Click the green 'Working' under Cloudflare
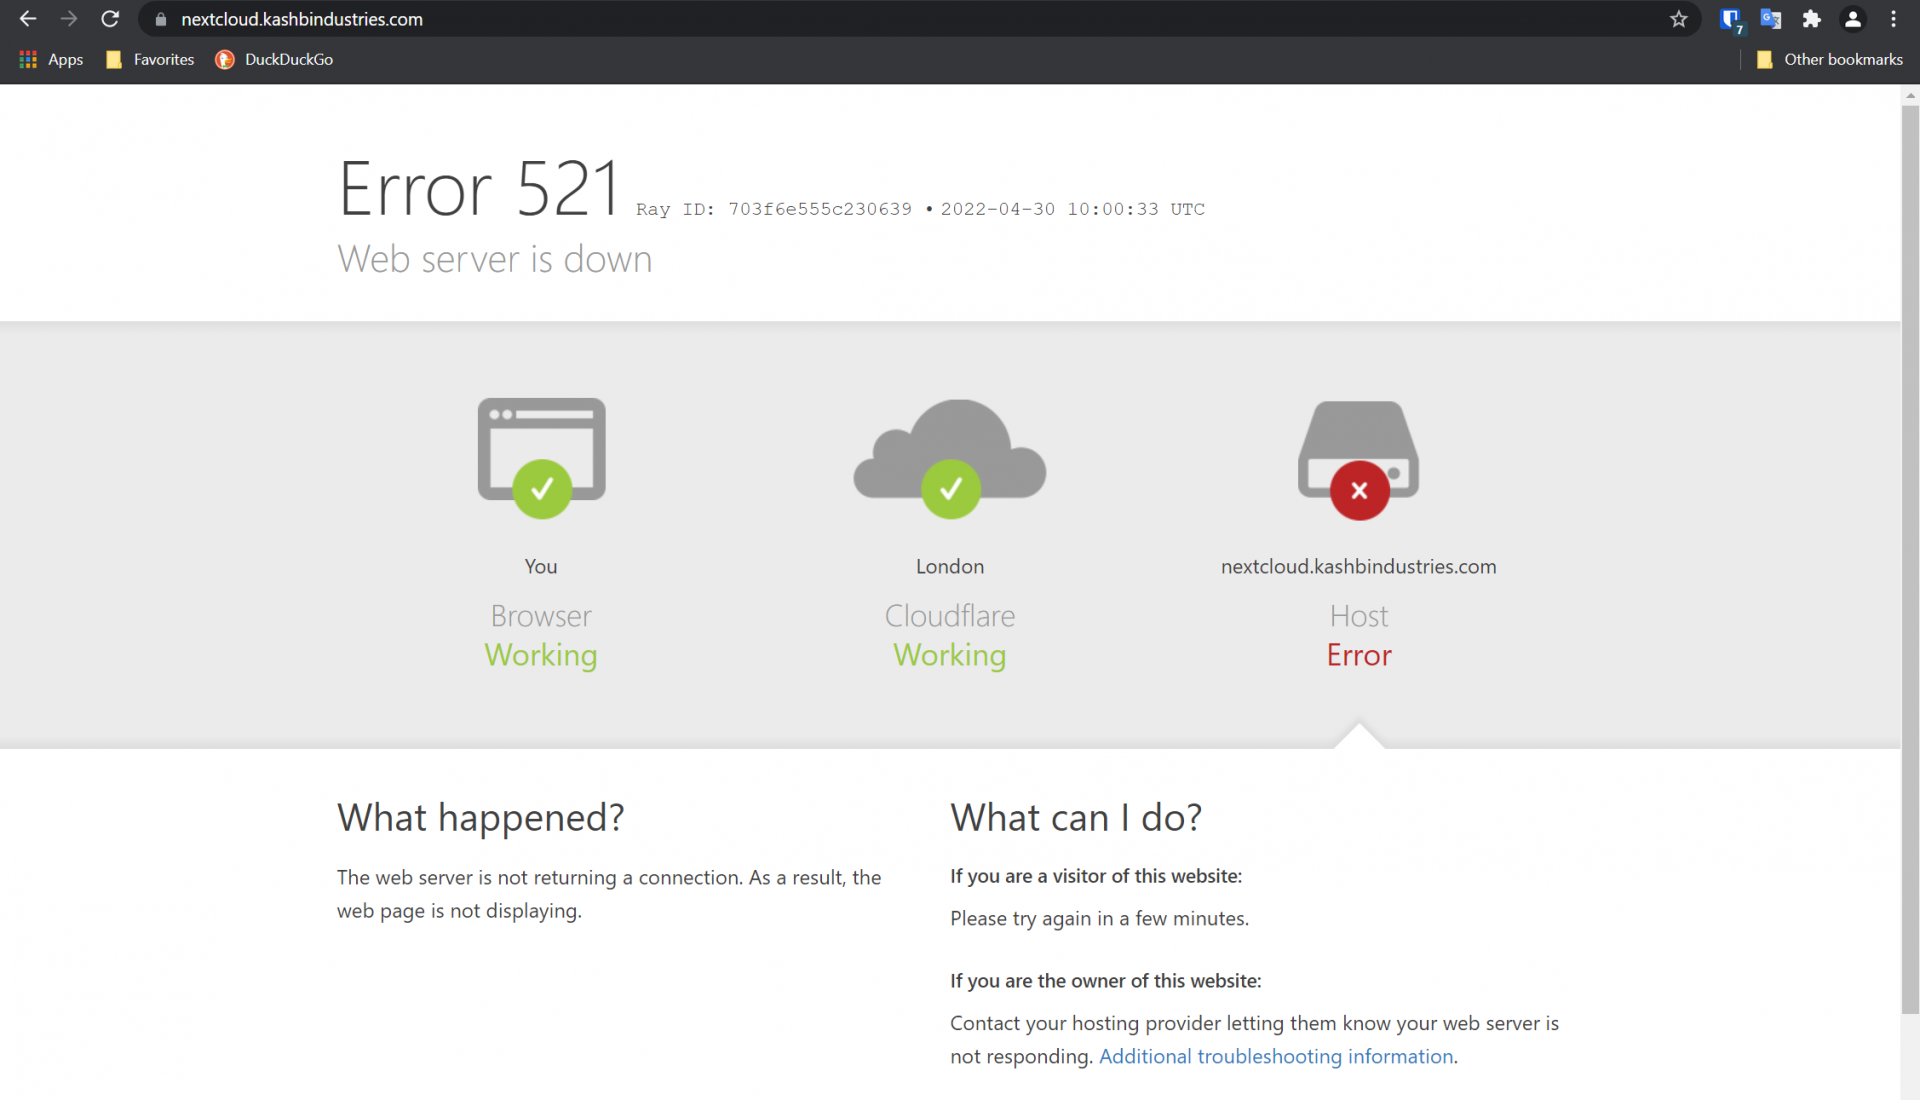 click(x=950, y=656)
